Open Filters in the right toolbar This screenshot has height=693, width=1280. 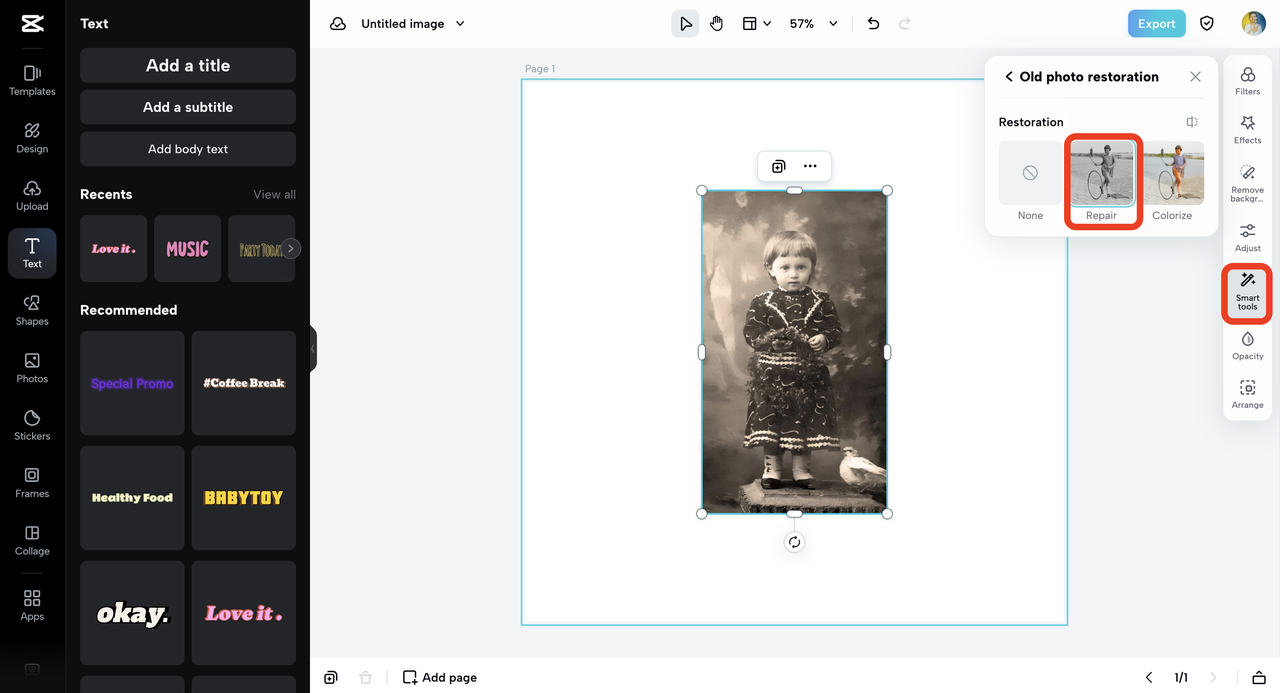1247,81
